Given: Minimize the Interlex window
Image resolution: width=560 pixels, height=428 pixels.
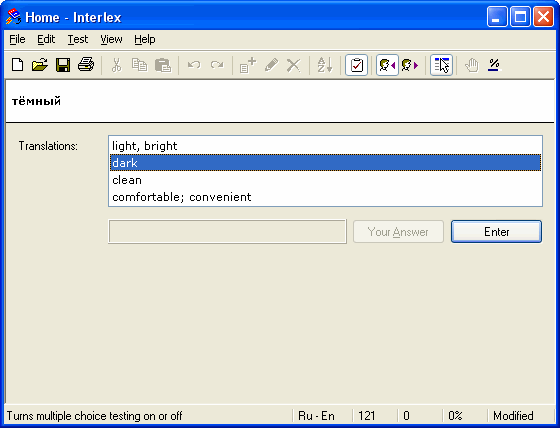Looking at the screenshot, I should tap(497, 17).
